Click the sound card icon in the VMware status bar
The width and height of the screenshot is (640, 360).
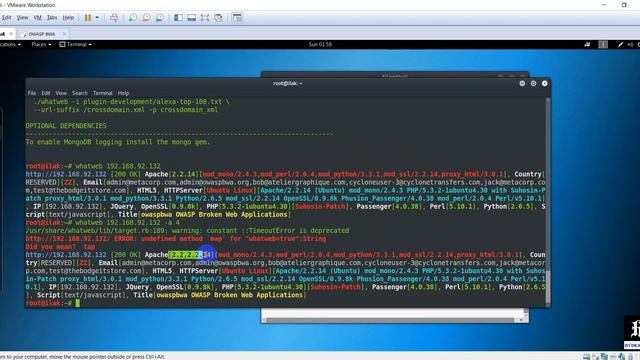[x=621, y=357]
